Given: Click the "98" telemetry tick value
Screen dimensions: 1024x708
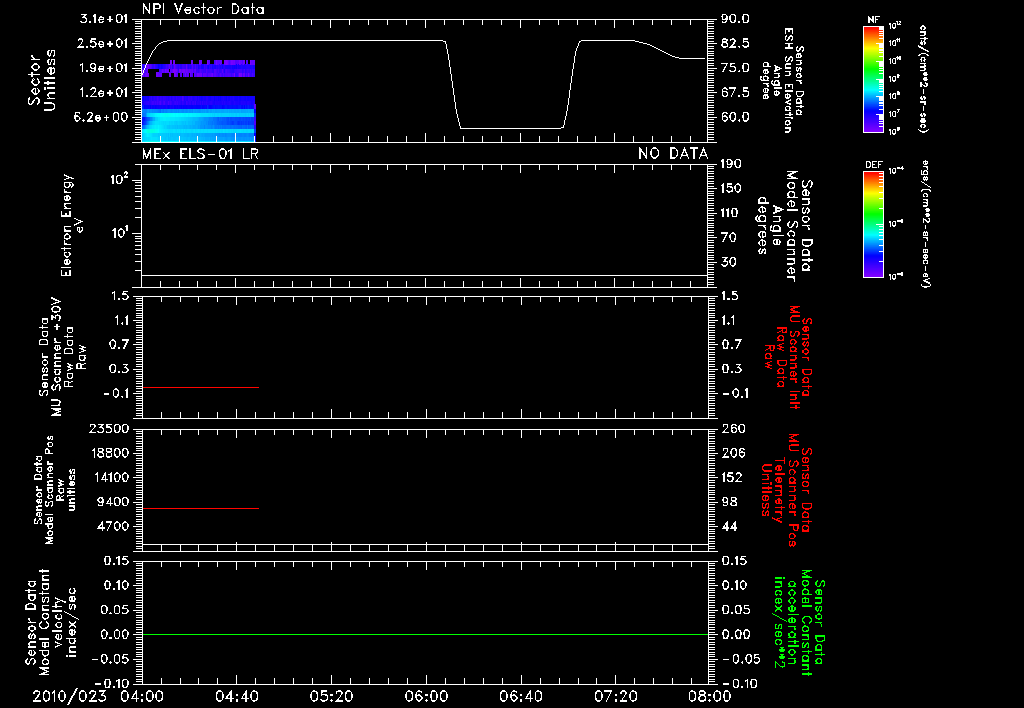Looking at the screenshot, I should [x=728, y=502].
